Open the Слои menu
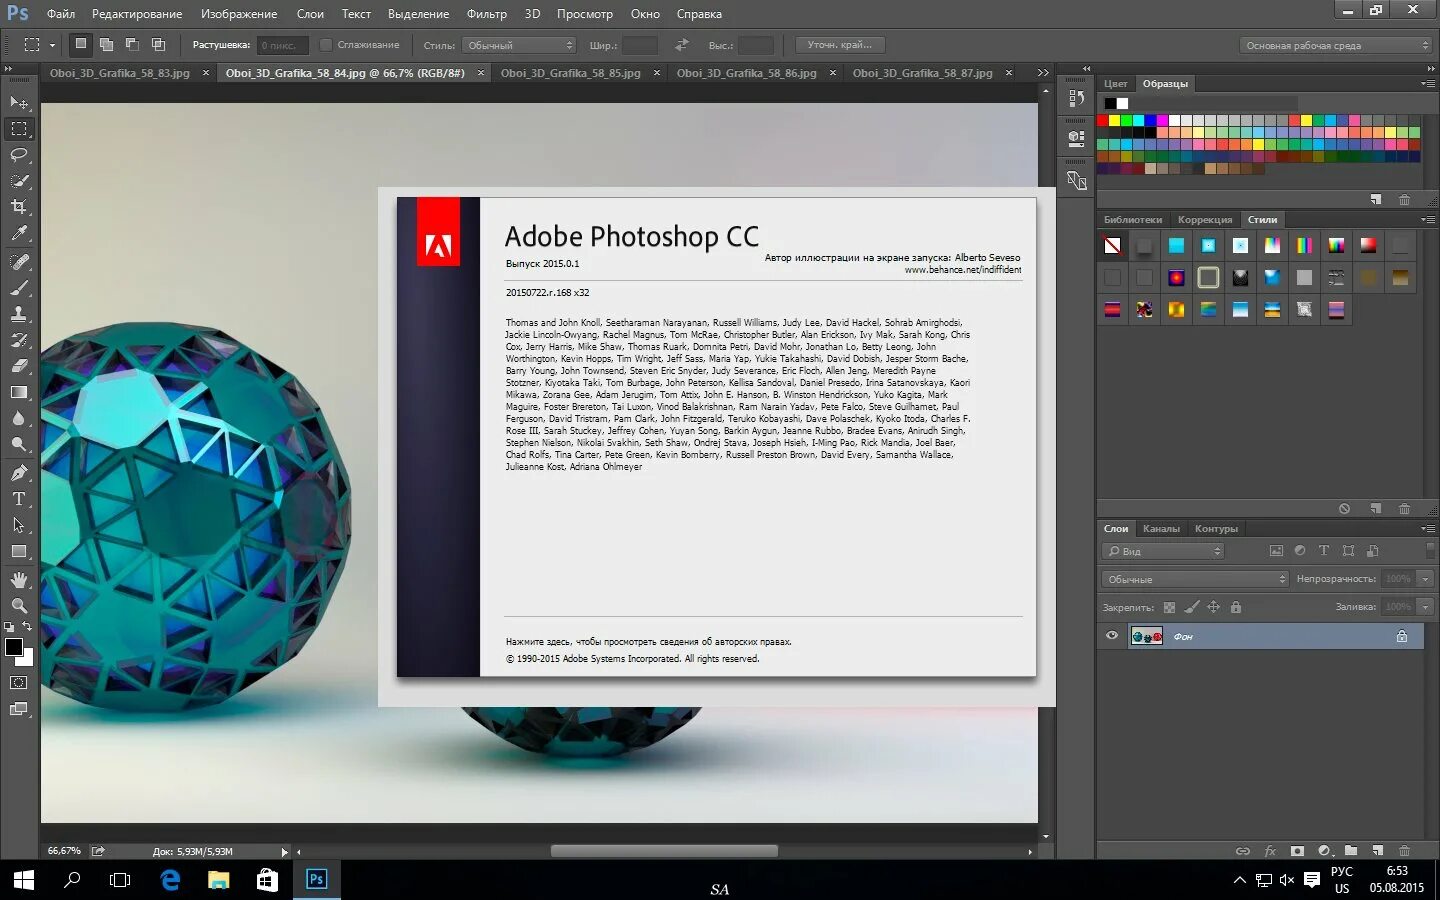 click(310, 14)
